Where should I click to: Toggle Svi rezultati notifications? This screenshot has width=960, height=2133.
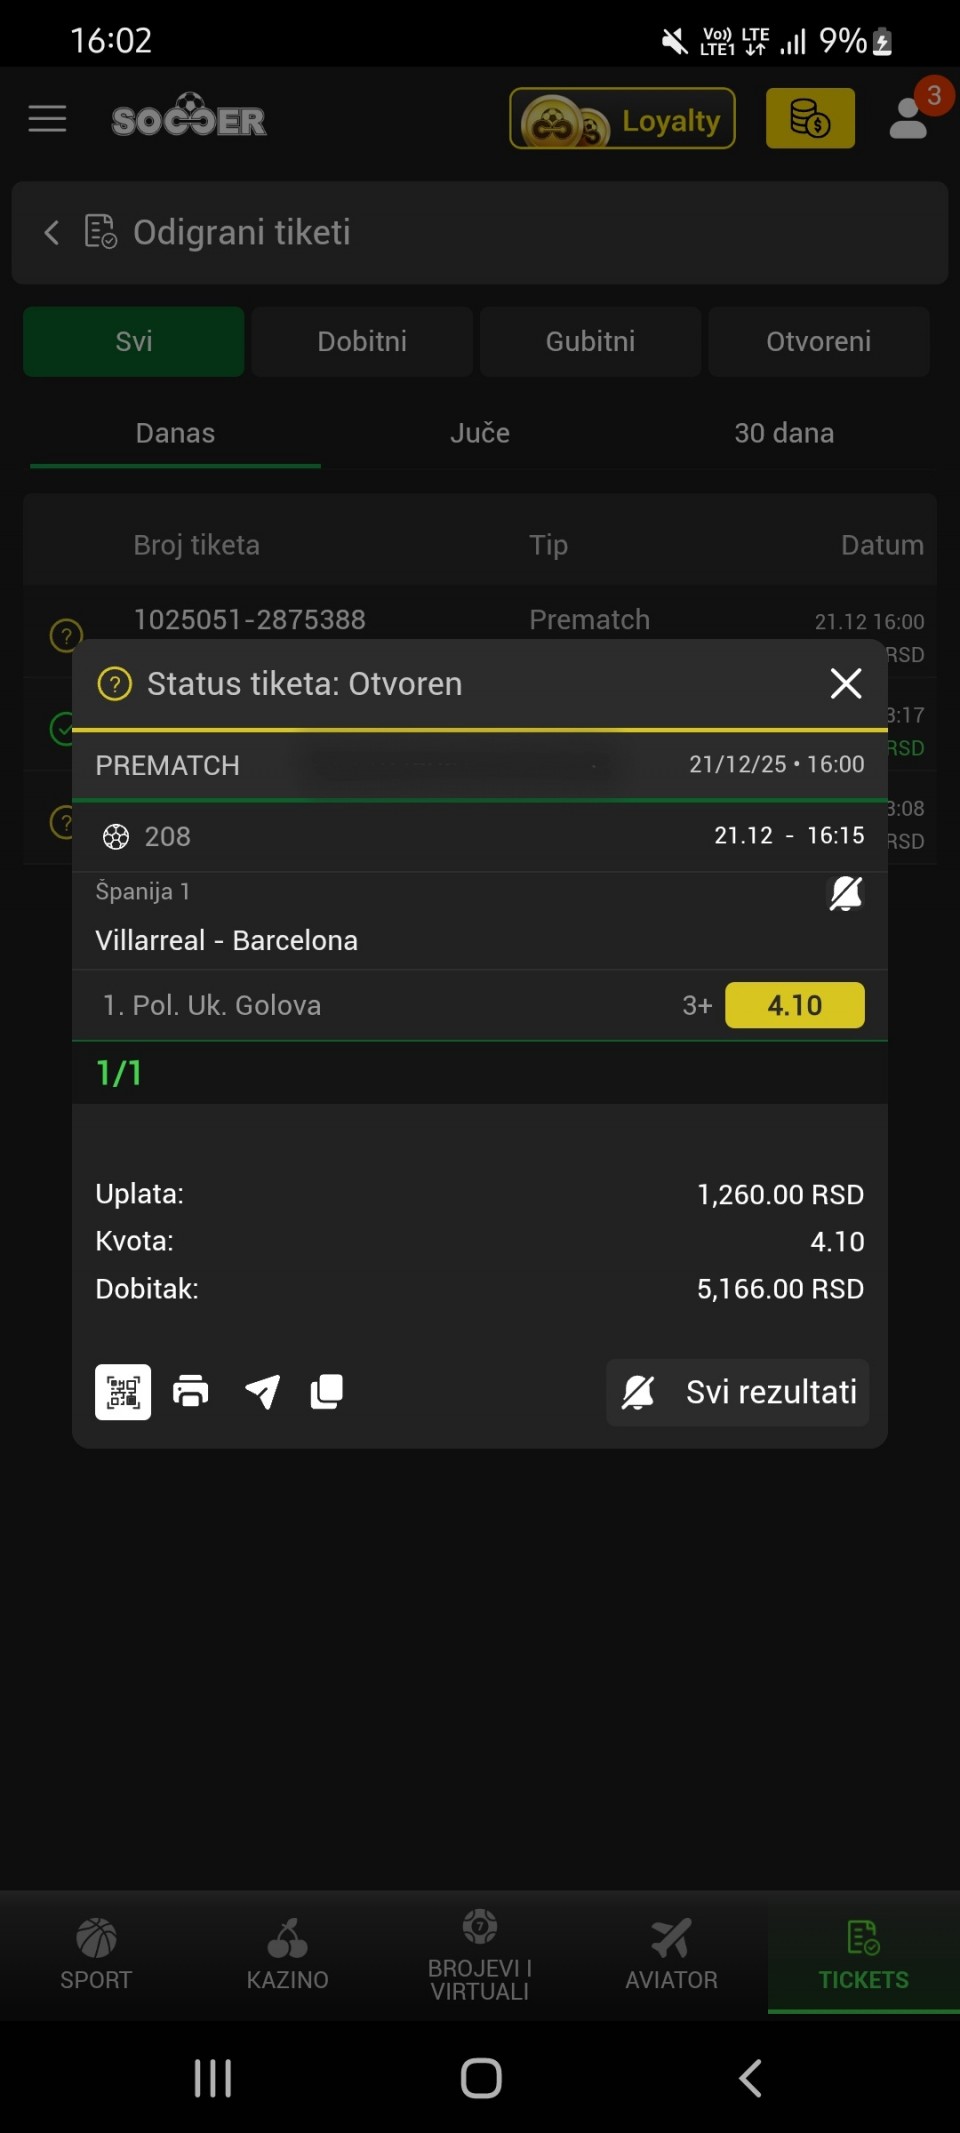(x=737, y=1391)
